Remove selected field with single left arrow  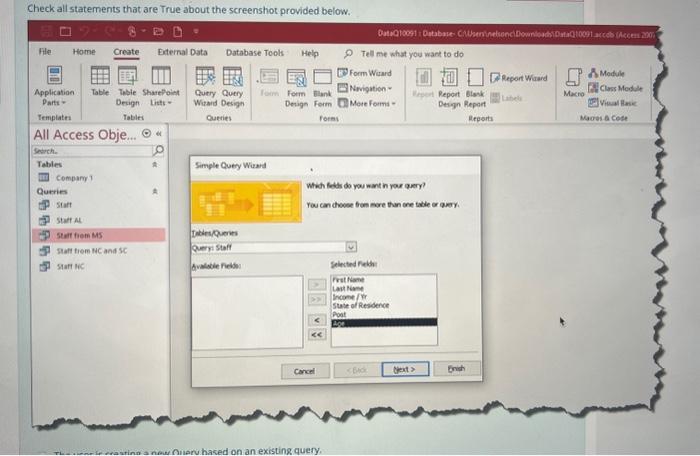pos(317,320)
